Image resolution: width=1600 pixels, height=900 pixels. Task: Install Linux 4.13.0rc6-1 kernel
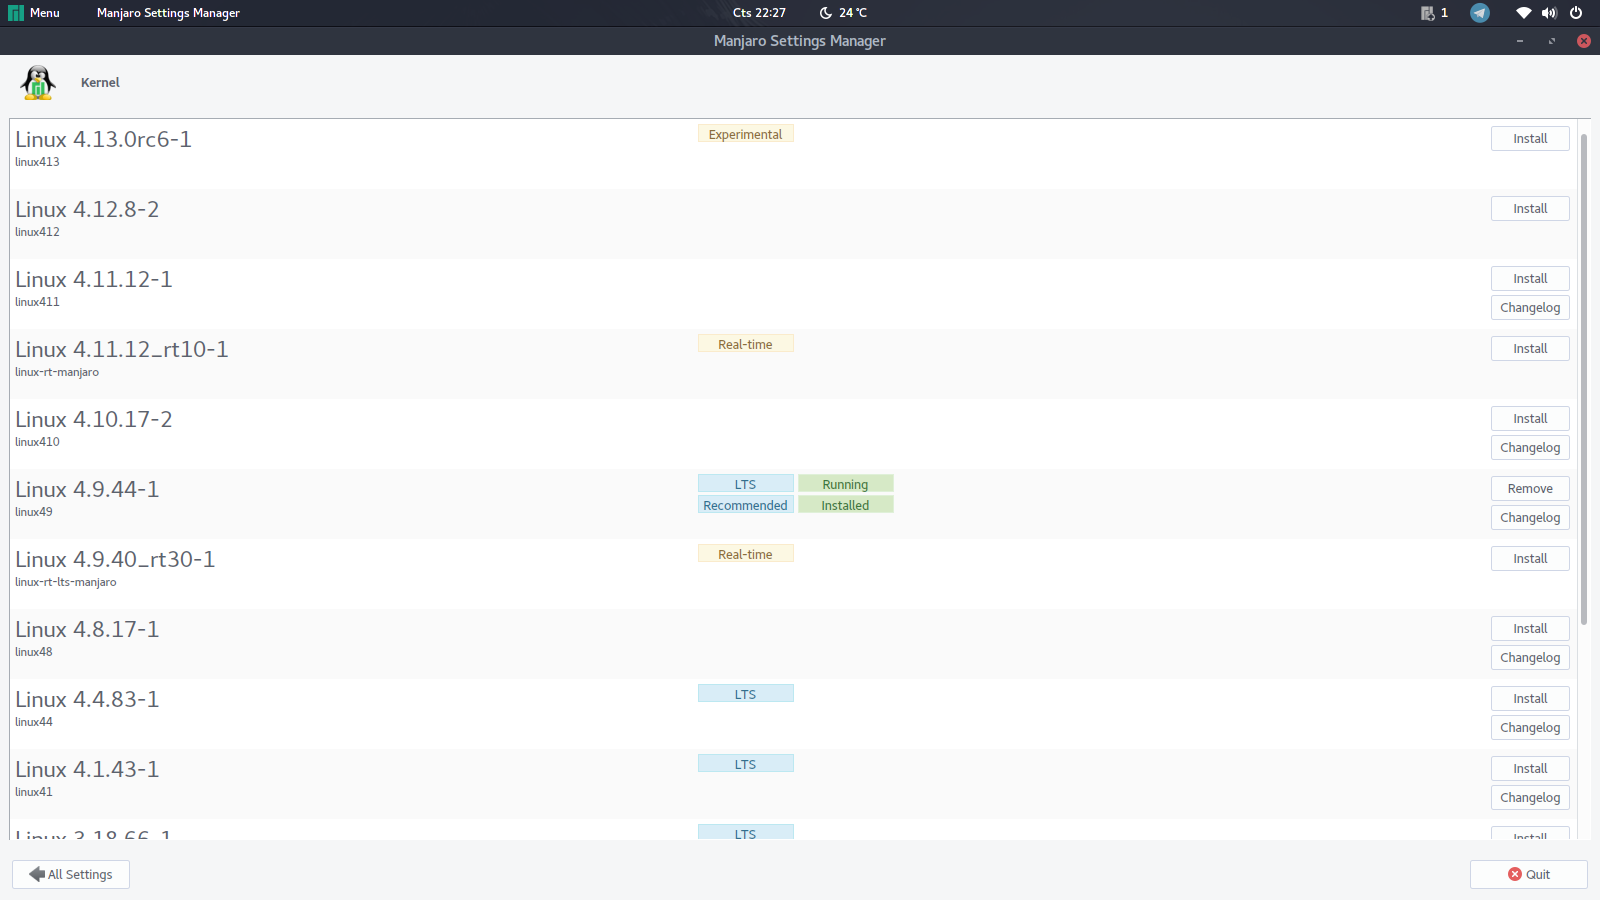pos(1530,139)
